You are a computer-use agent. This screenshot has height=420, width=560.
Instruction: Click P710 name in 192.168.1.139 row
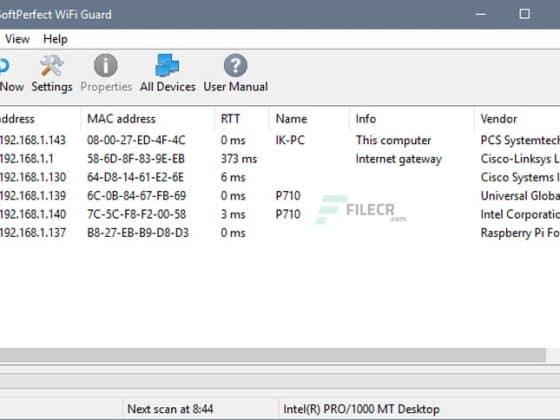point(288,196)
